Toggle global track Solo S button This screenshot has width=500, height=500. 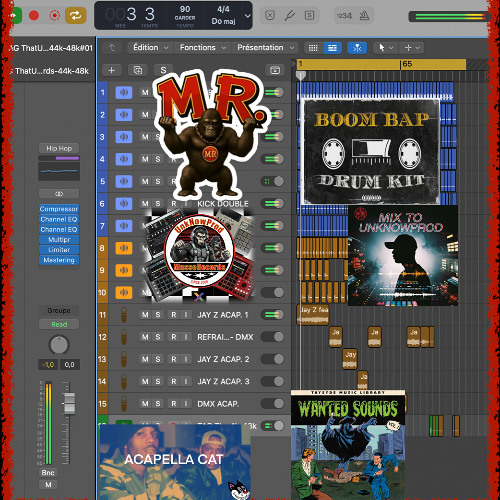click(x=163, y=70)
